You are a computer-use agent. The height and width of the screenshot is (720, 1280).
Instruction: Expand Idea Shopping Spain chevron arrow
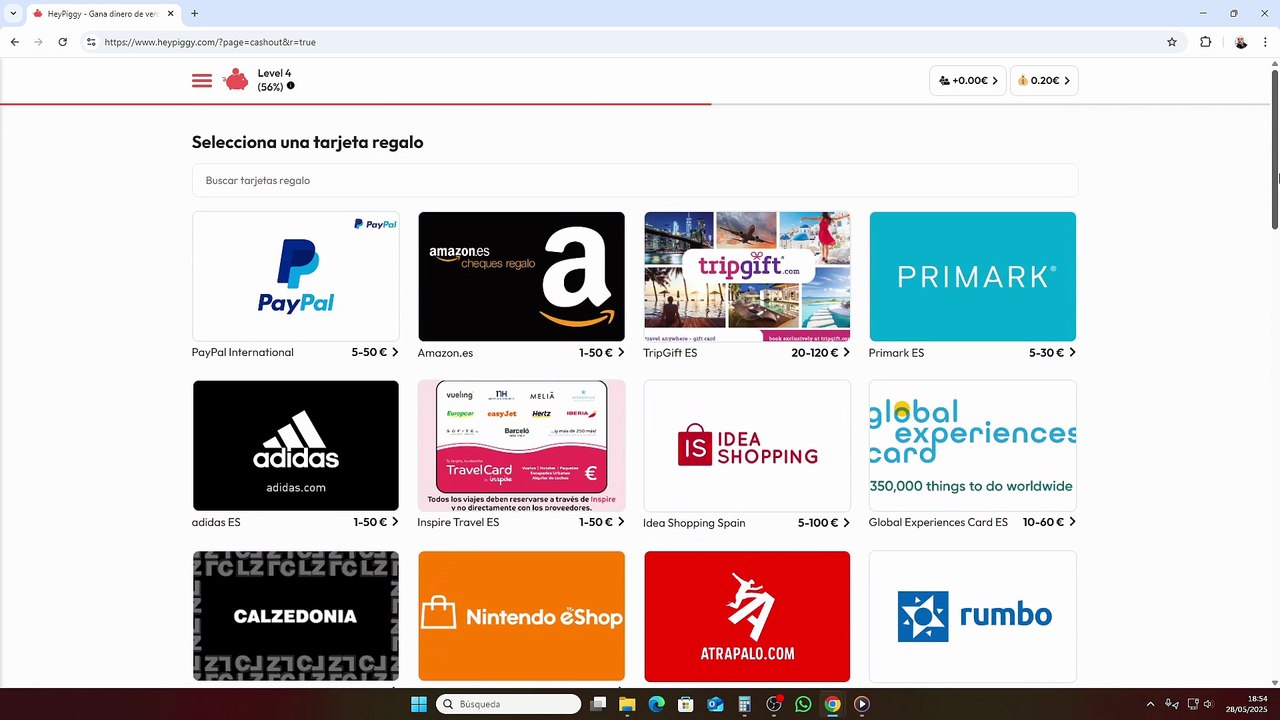coord(846,522)
